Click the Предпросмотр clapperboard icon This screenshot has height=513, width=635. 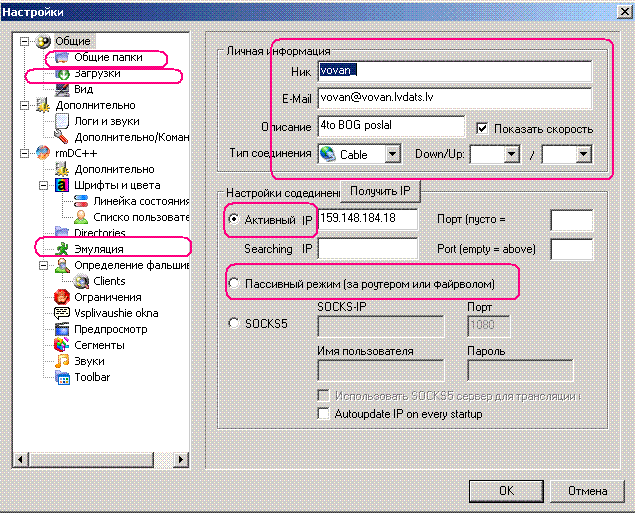[62, 329]
